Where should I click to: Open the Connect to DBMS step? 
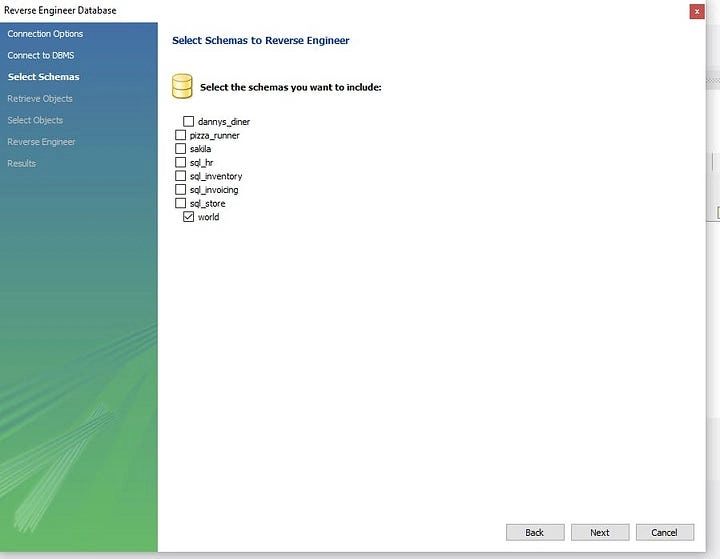coord(41,55)
